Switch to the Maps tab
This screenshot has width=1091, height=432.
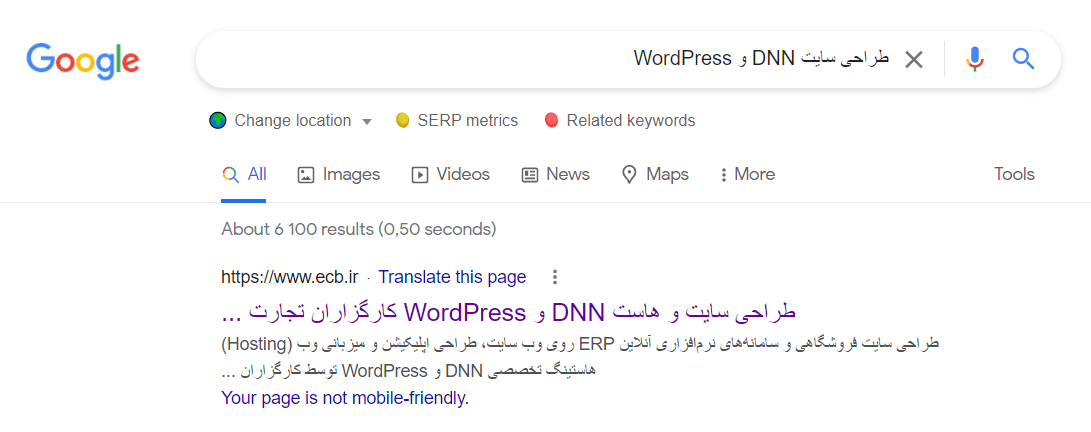(655, 174)
